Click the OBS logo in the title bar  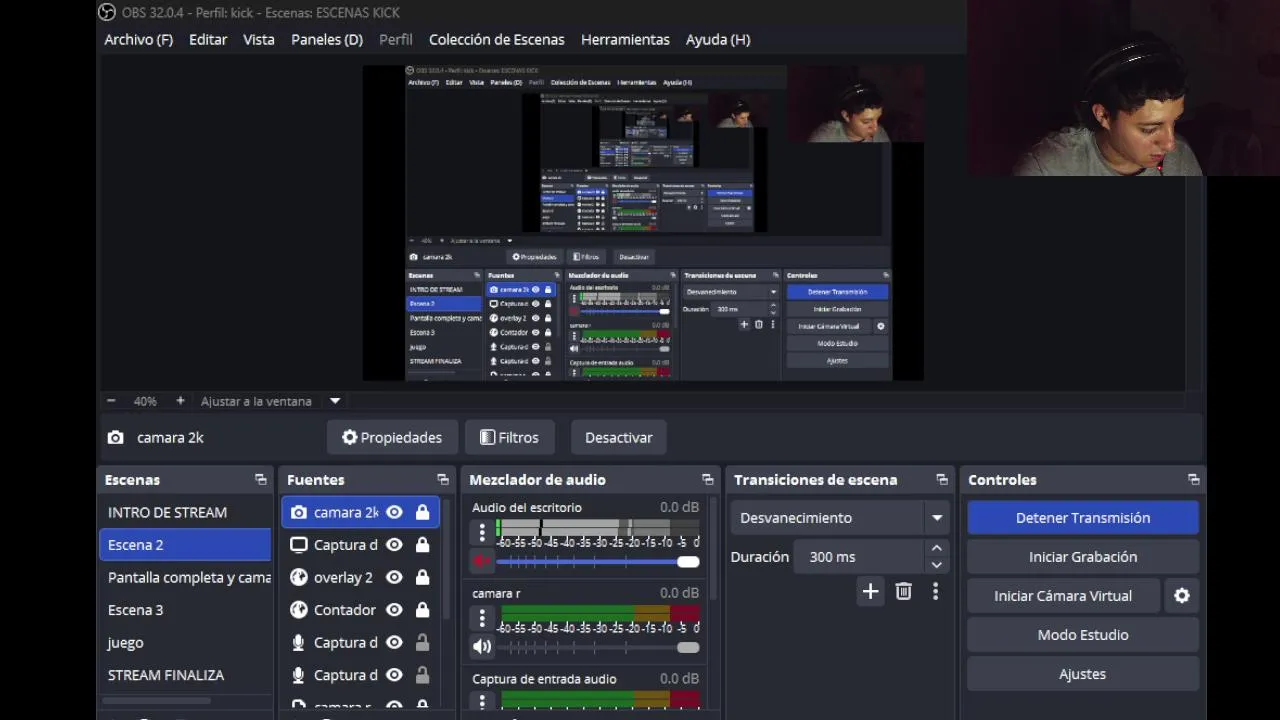tap(107, 12)
